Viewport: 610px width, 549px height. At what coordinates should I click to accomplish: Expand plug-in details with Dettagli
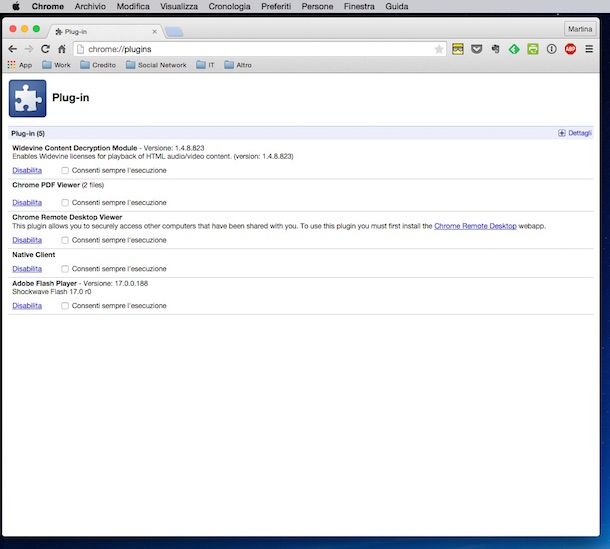pyautogui.click(x=575, y=133)
